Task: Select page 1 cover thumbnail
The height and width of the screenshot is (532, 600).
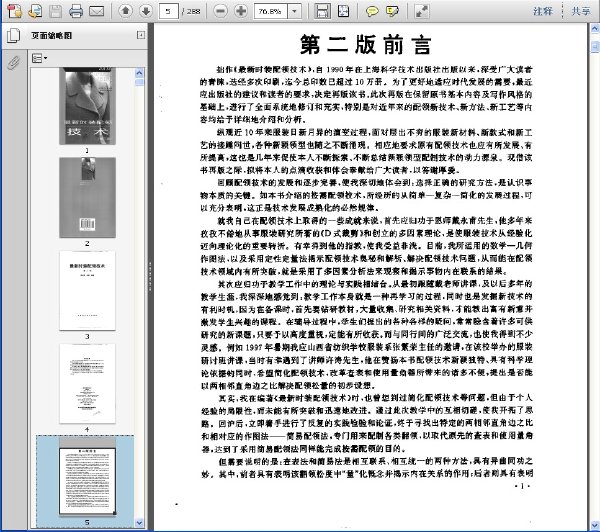Action: [x=87, y=106]
